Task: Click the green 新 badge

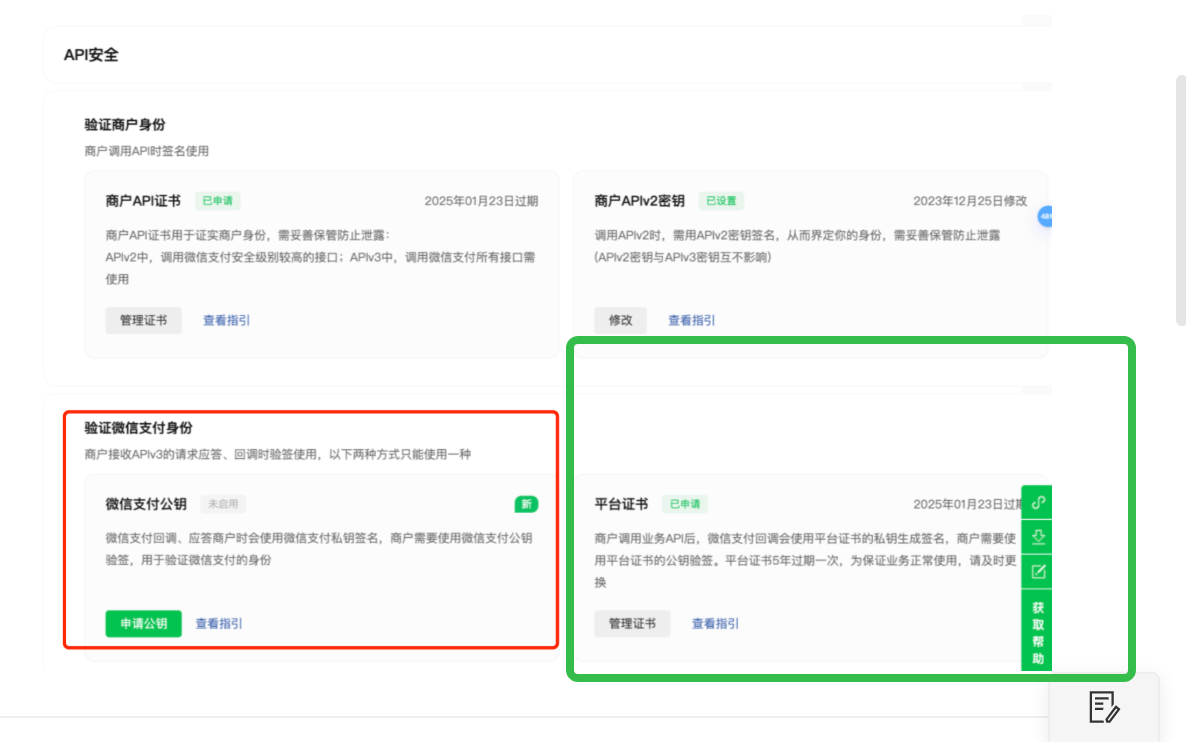Action: [x=526, y=504]
